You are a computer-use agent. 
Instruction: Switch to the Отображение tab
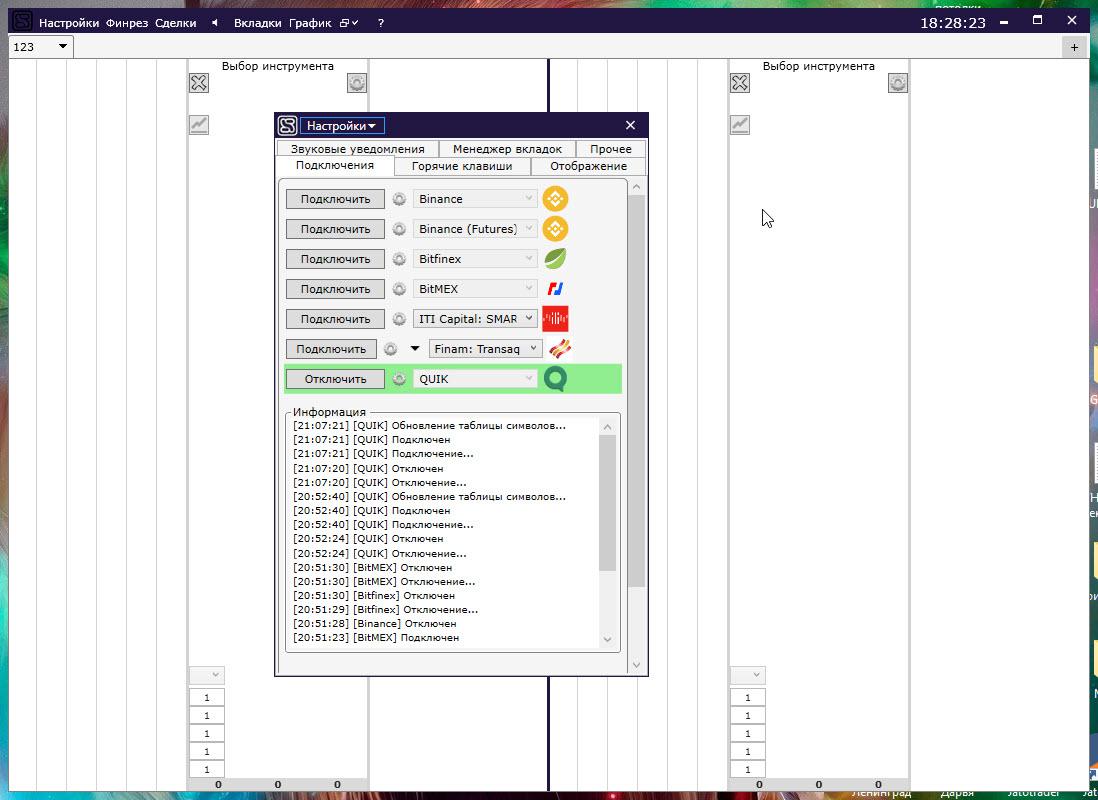[x=588, y=166]
